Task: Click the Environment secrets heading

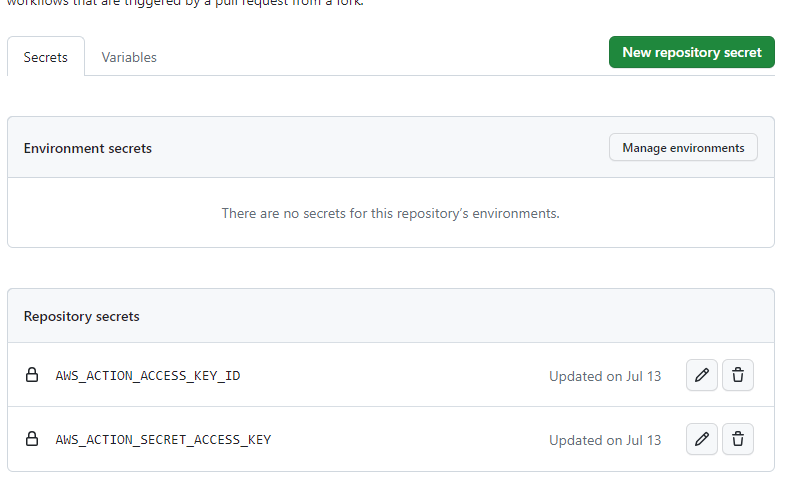Action: [87, 148]
